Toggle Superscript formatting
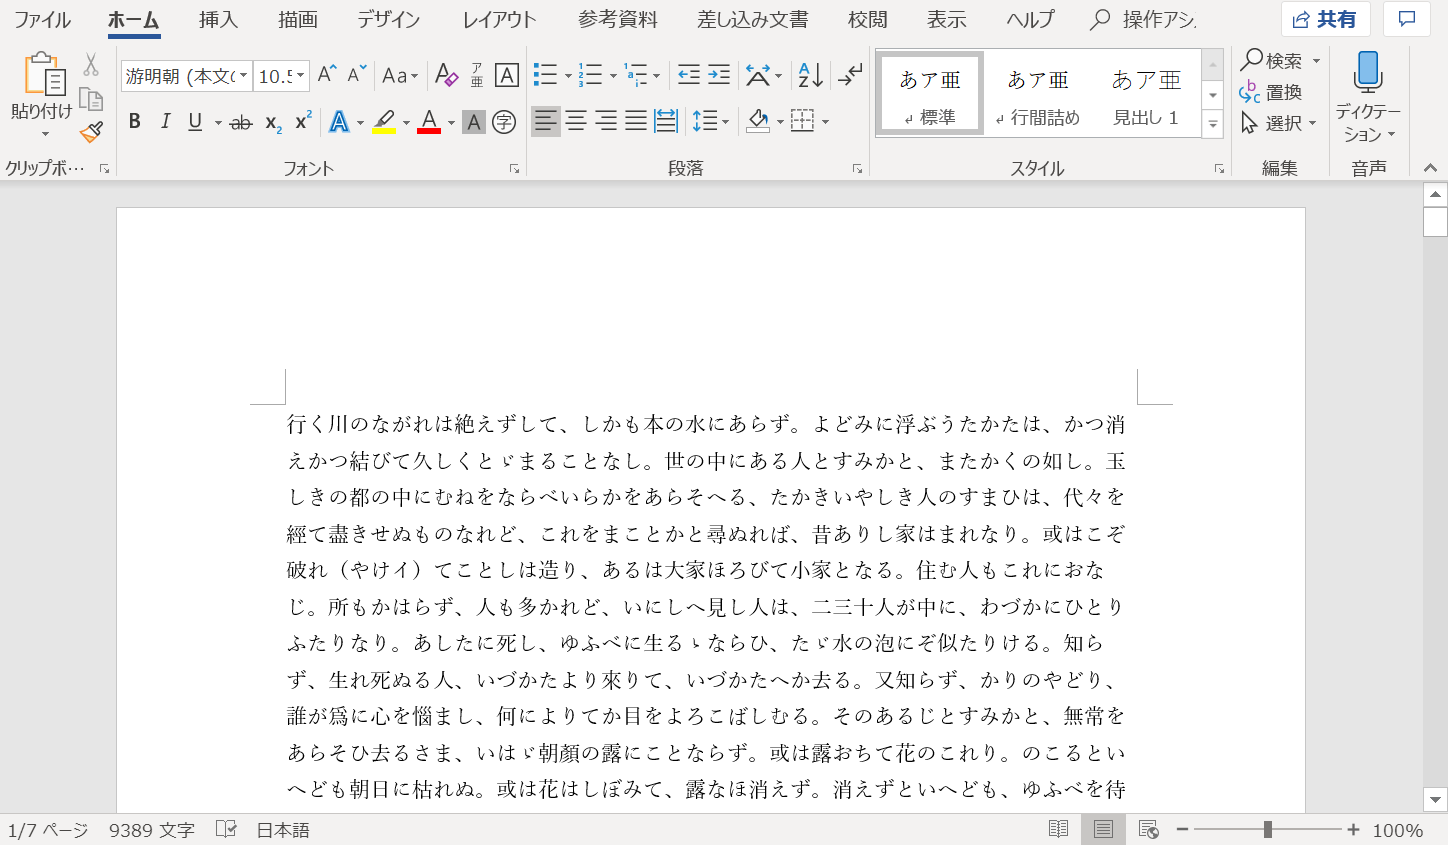This screenshot has width=1448, height=845. click(x=303, y=122)
